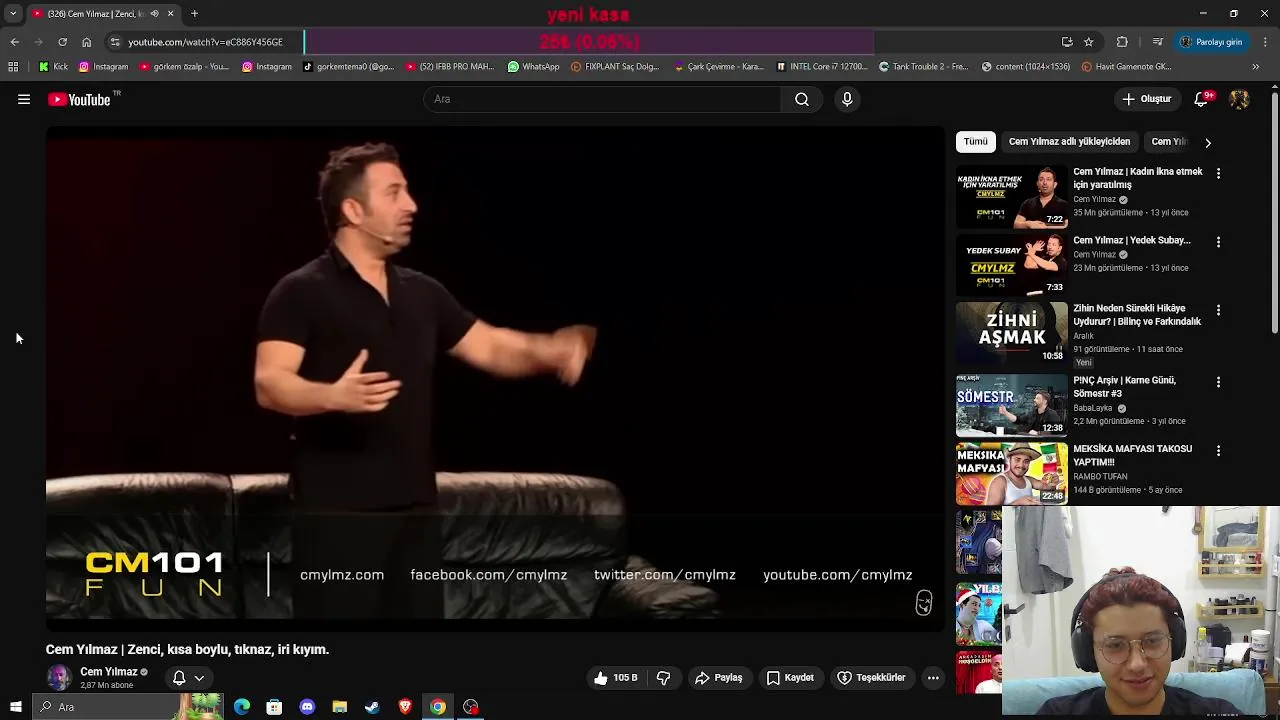Image resolution: width=1280 pixels, height=720 pixels.
Task: Open Discord from the taskbar
Action: (307, 707)
